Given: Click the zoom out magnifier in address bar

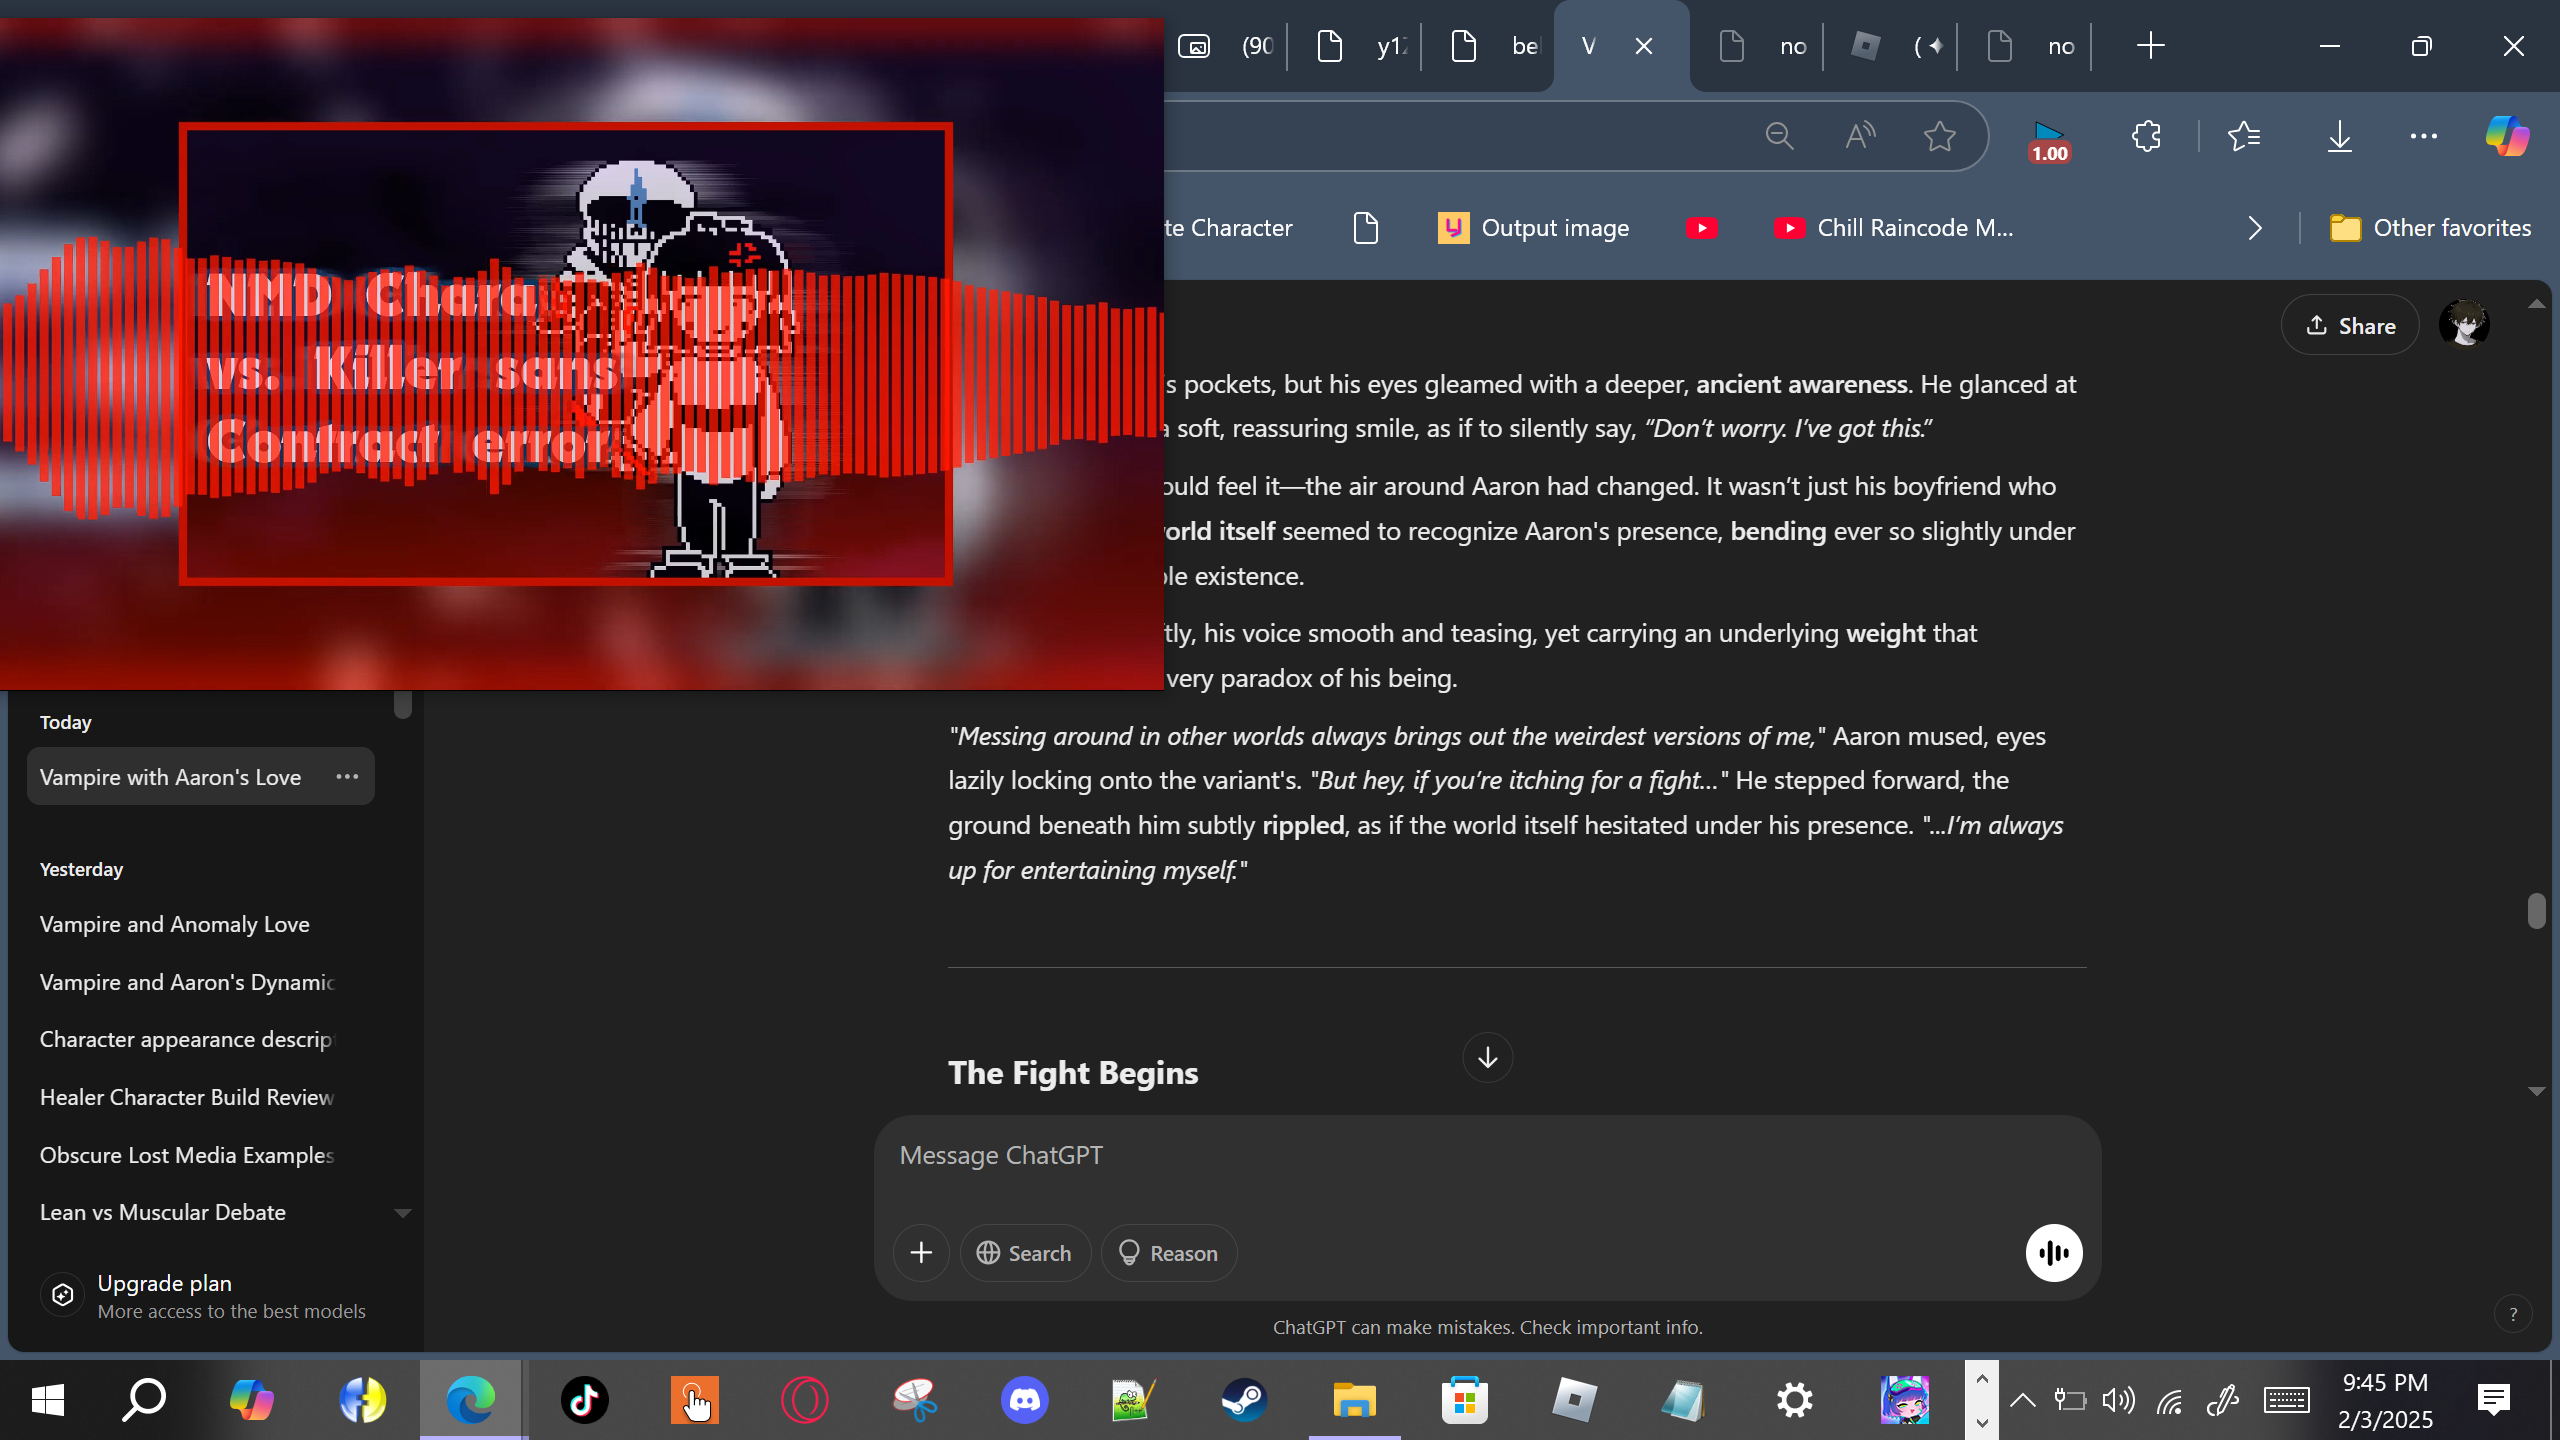Looking at the screenshot, I should tap(1779, 136).
